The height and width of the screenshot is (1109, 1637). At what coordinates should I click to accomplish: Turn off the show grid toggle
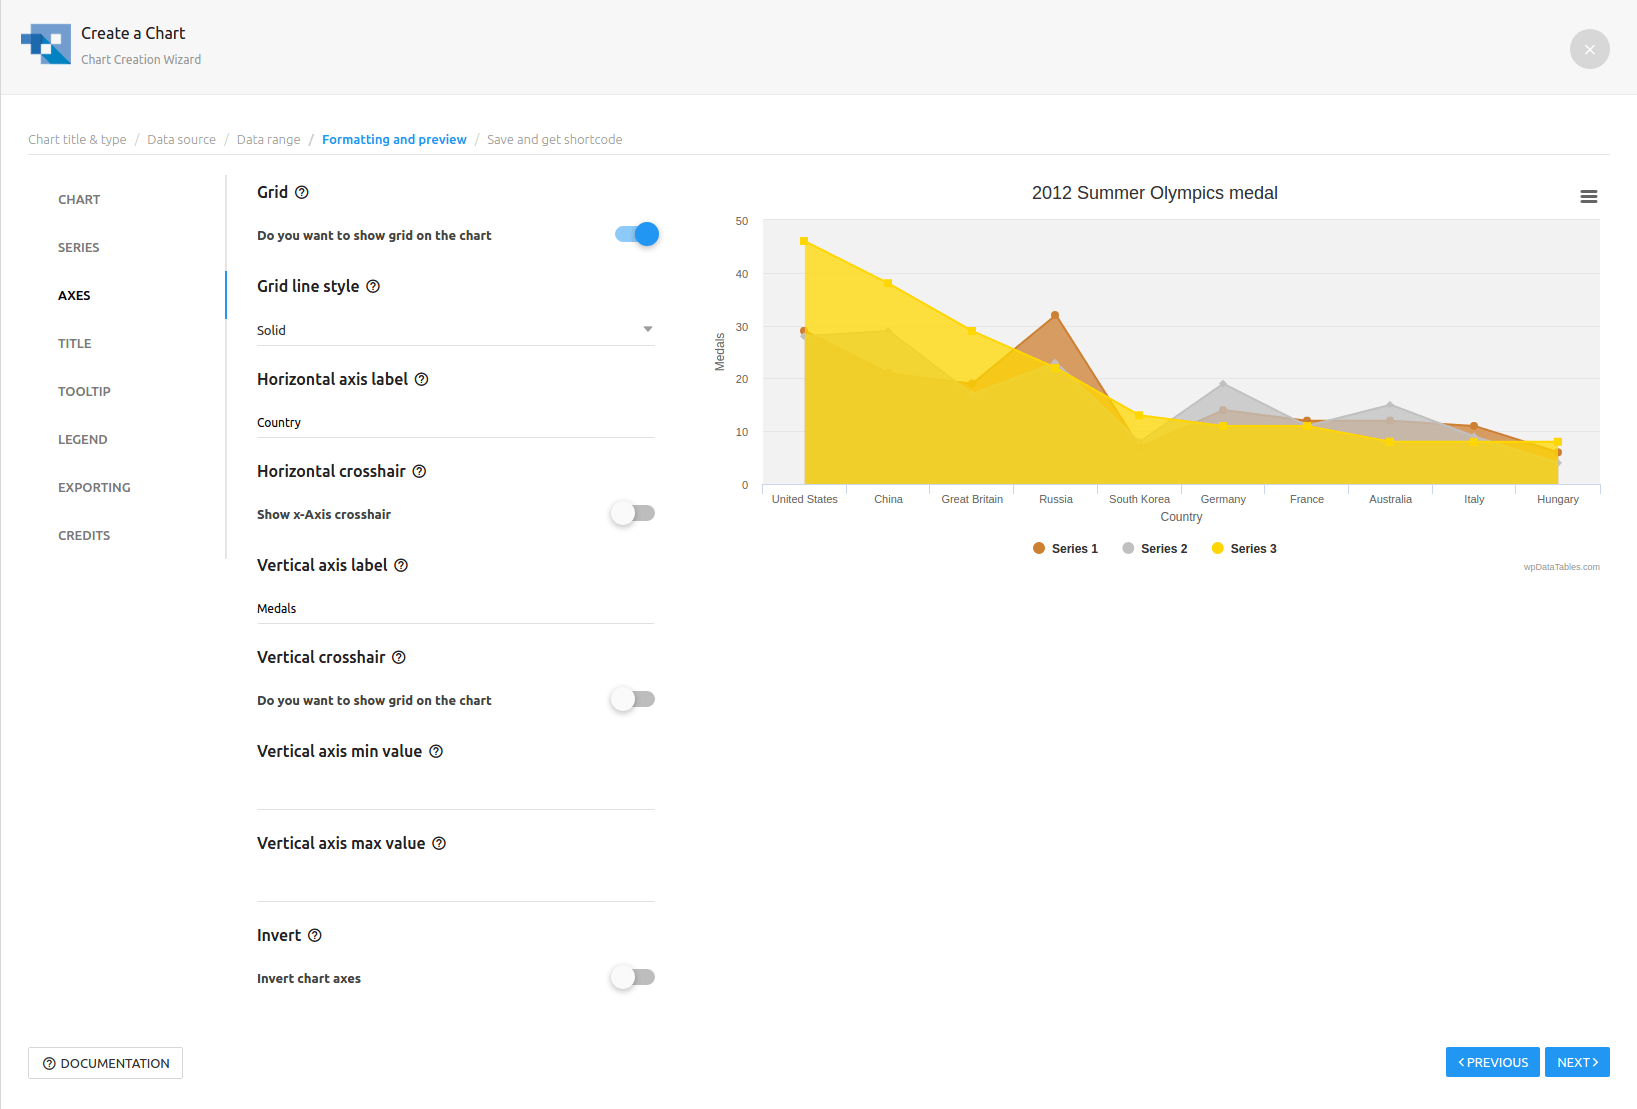point(637,234)
